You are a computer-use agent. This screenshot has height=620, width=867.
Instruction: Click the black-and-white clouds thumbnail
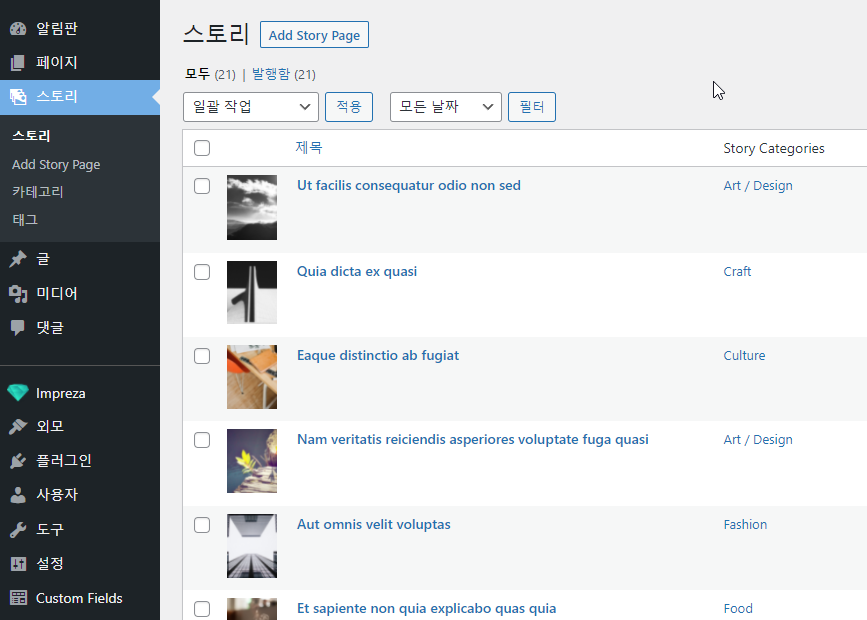click(252, 207)
